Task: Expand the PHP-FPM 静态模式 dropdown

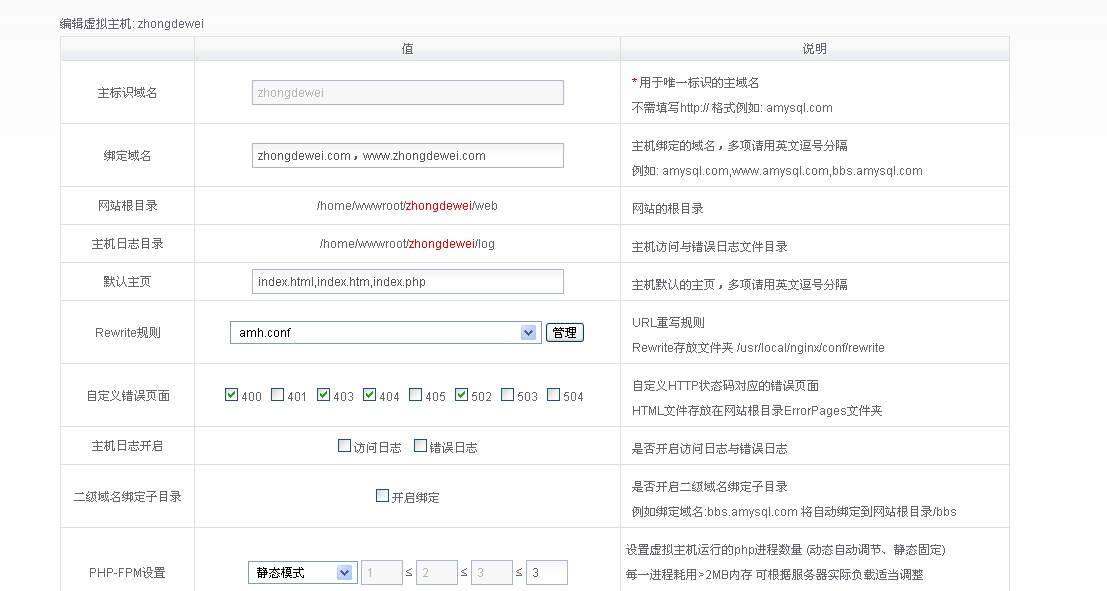Action: (x=301, y=573)
